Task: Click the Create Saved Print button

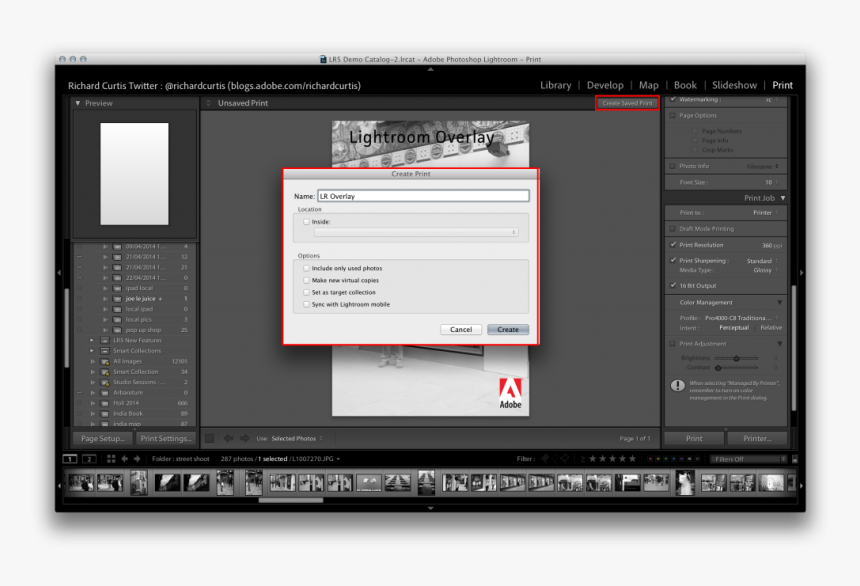Action: (627, 103)
